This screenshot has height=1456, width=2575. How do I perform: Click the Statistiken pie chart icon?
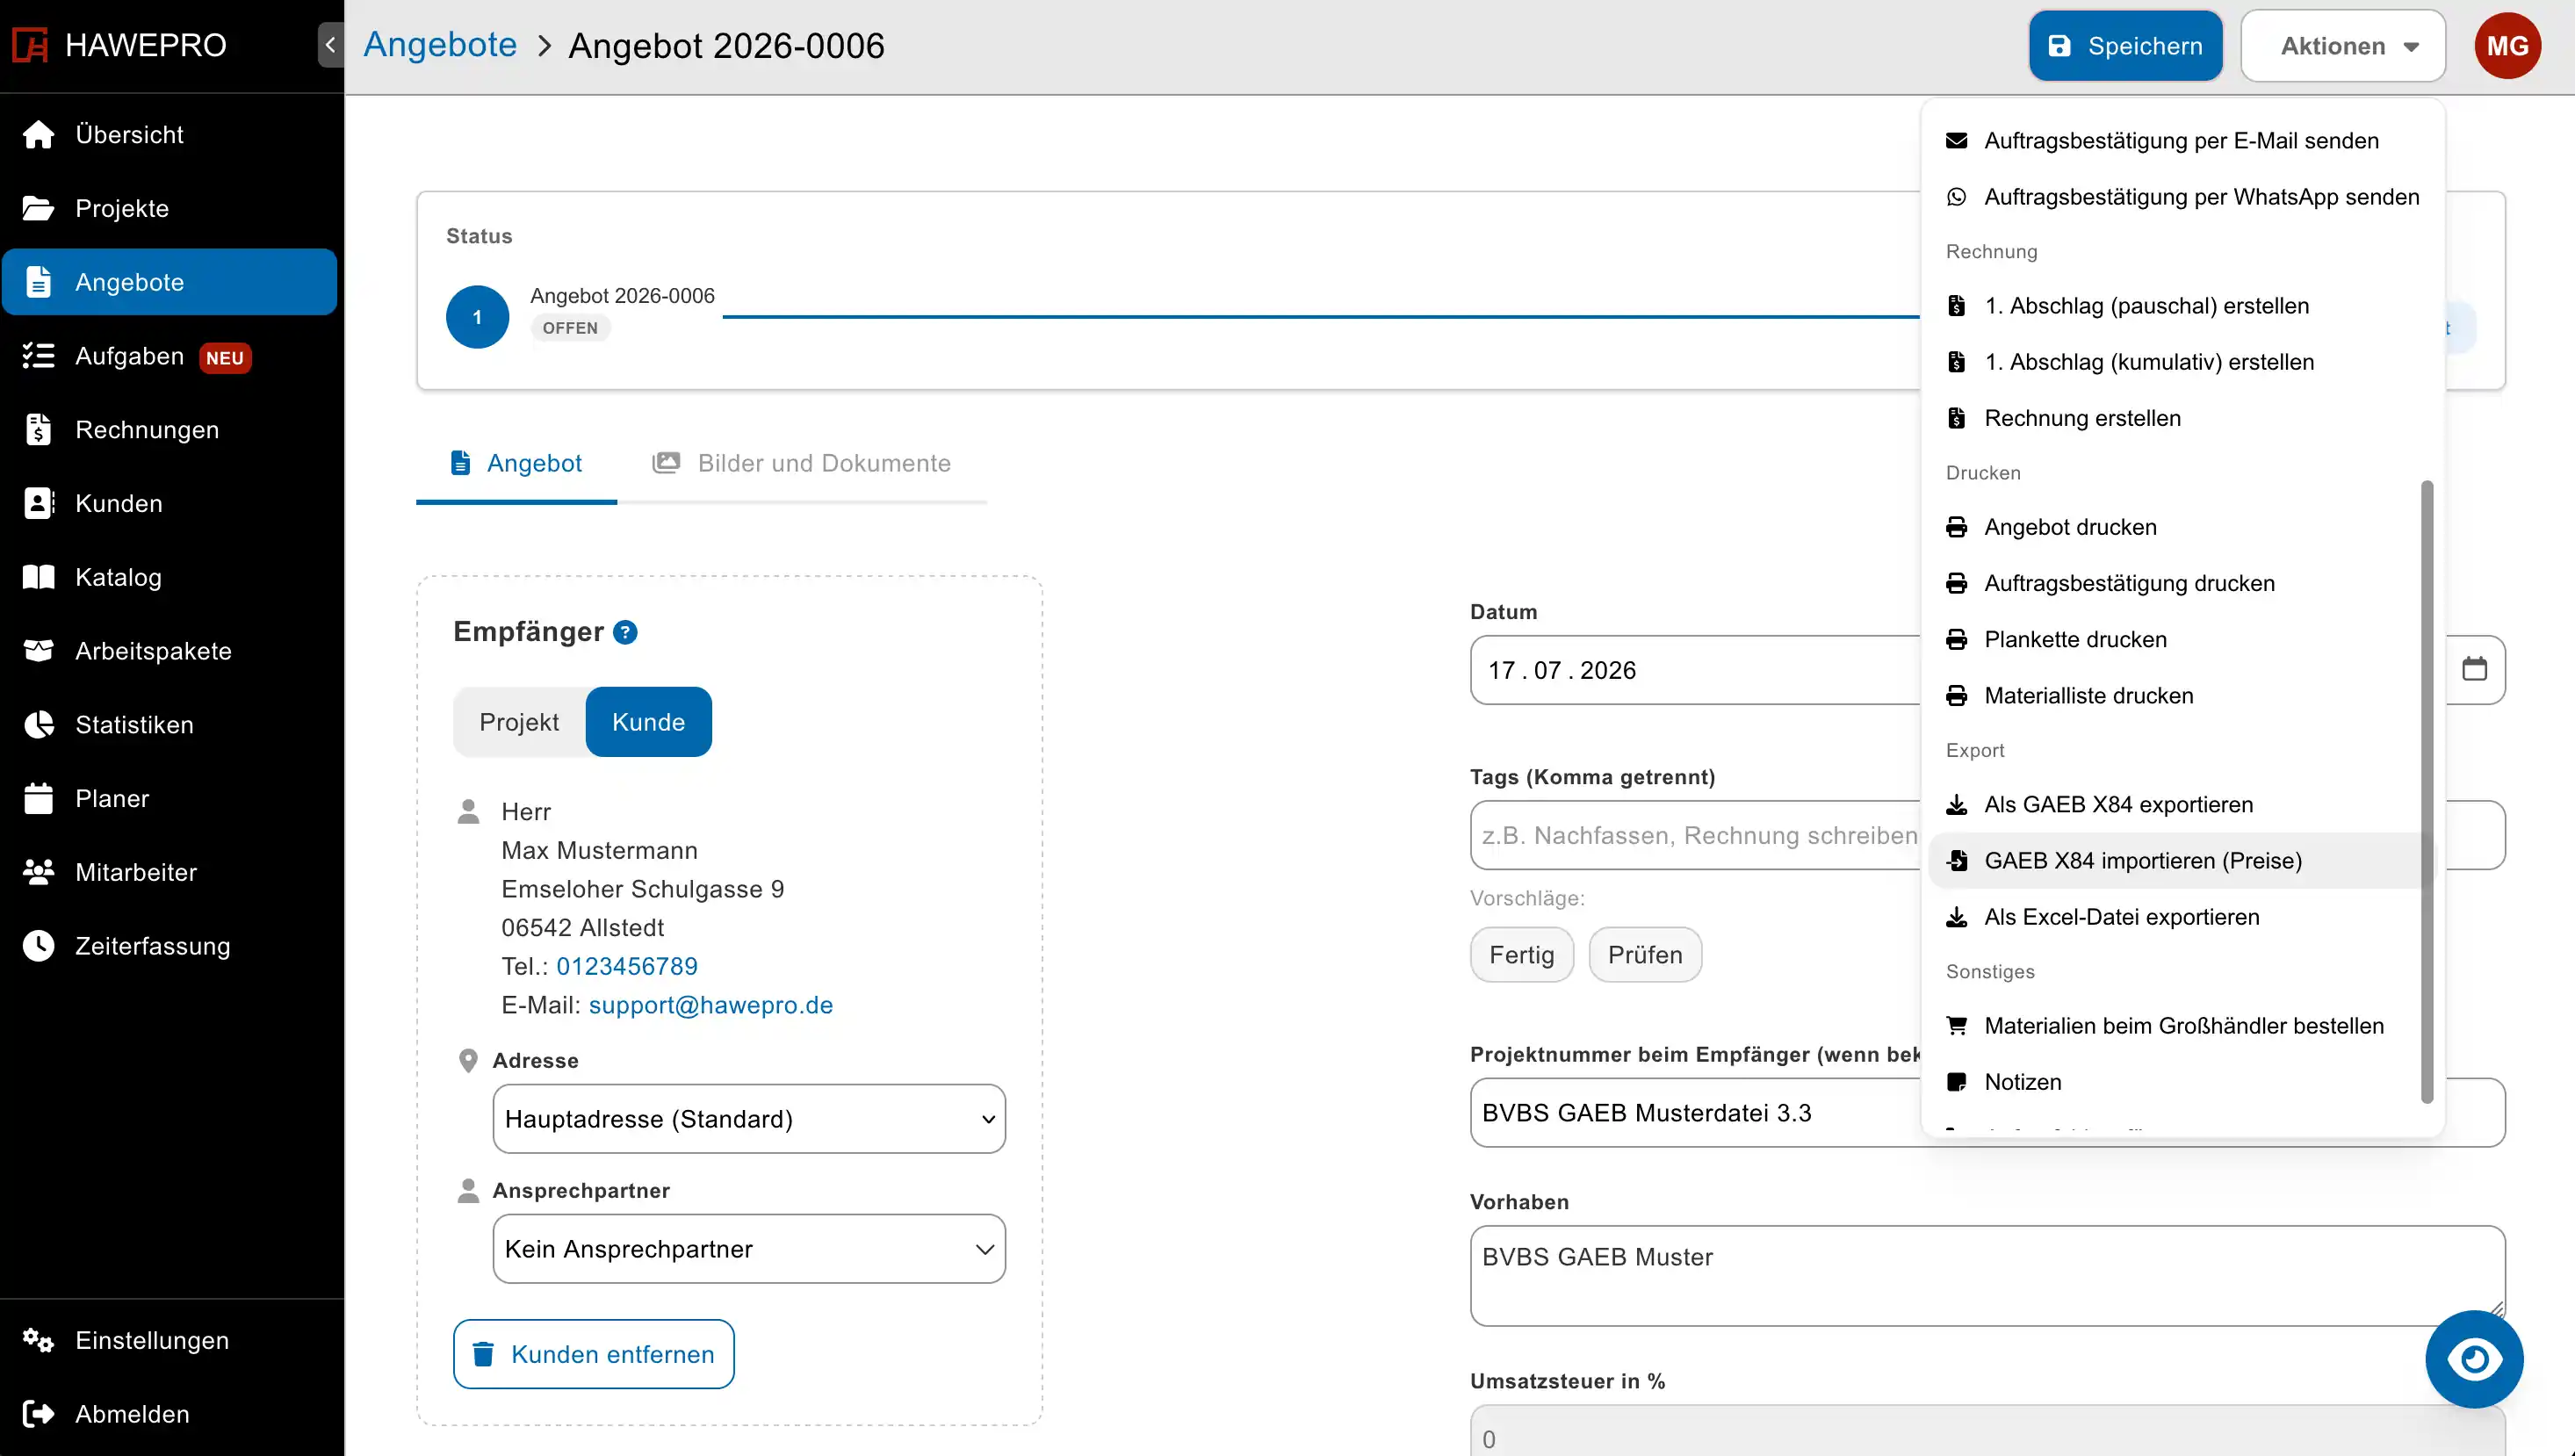[x=38, y=725]
